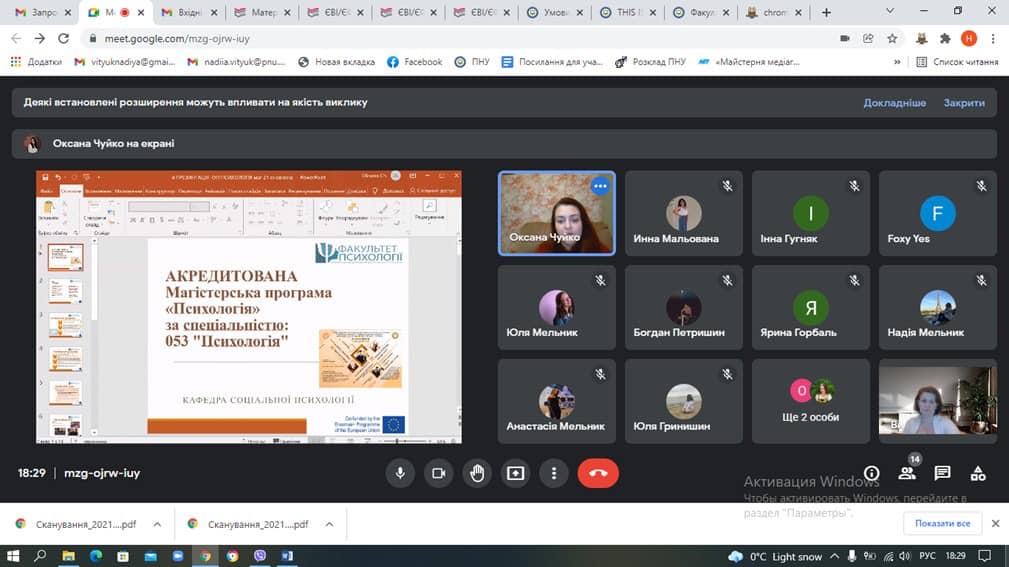The image size is (1009, 567).
Task: Leave the call with red hang-up button
Action: 598,473
